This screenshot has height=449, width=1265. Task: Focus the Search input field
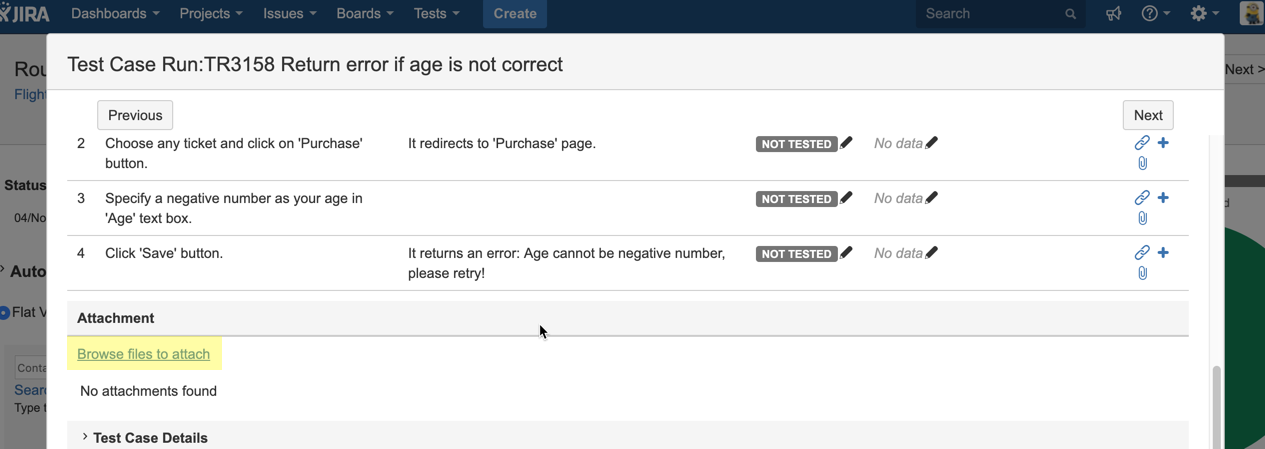point(990,14)
